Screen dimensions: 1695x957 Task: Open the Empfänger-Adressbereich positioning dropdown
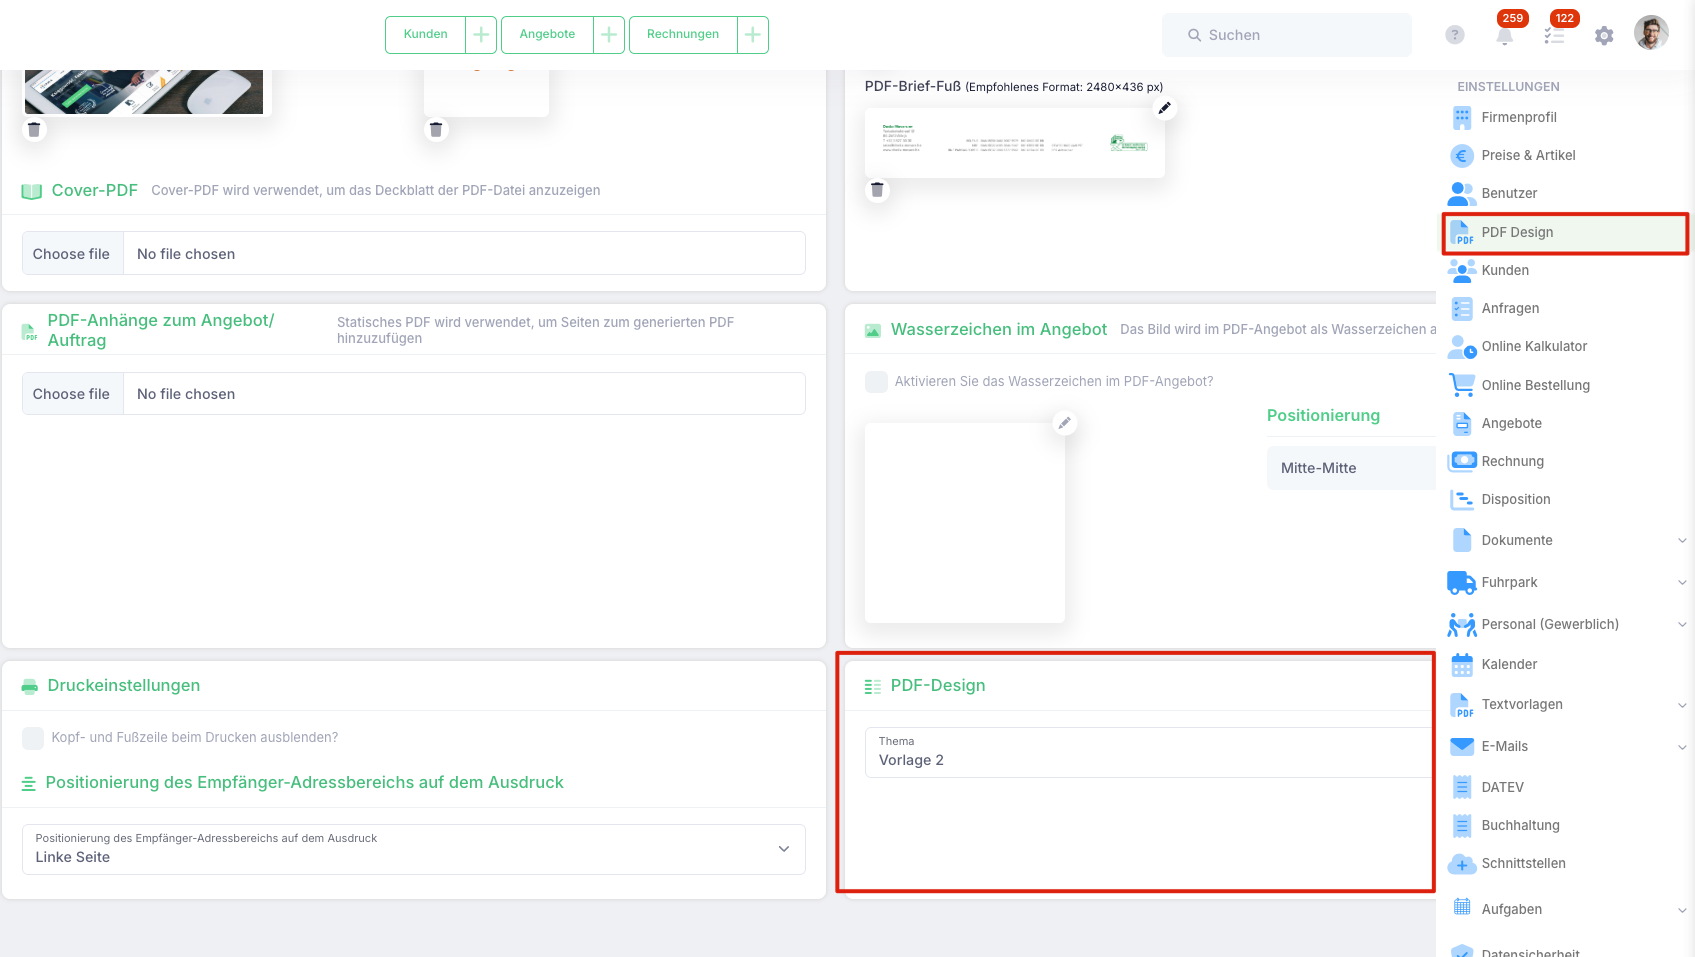coord(414,849)
